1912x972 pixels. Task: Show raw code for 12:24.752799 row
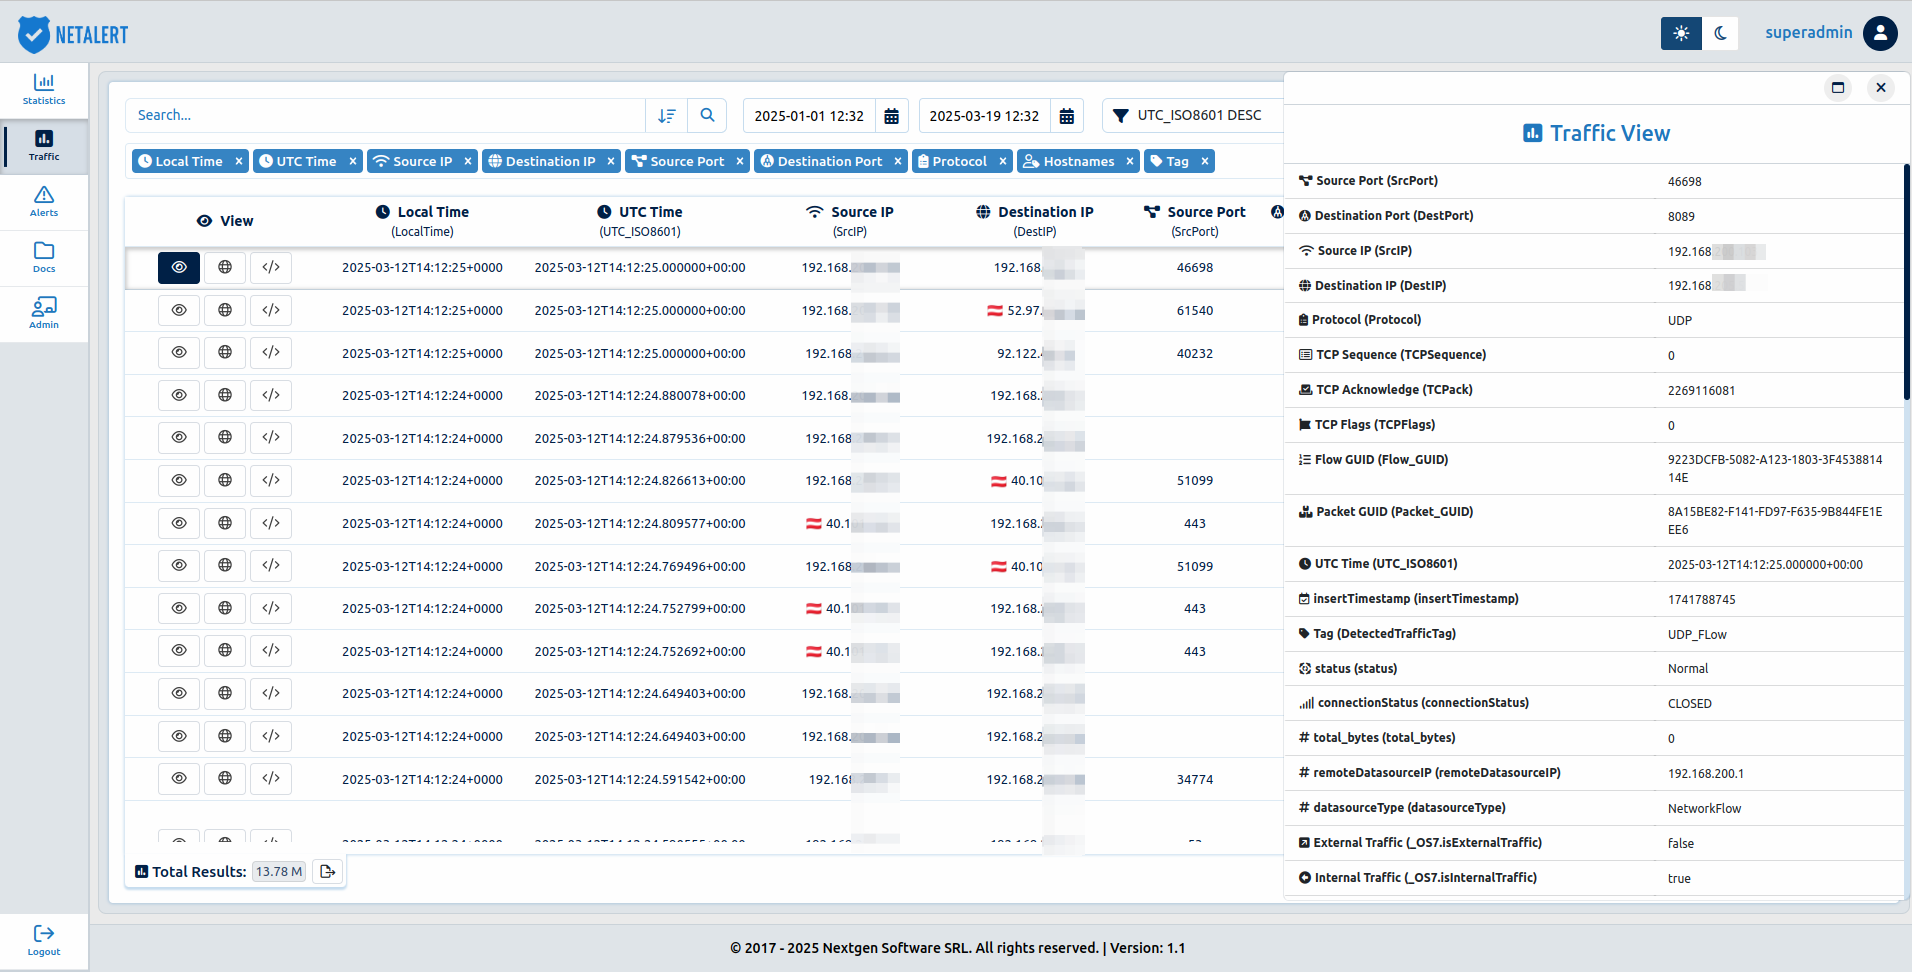click(x=271, y=608)
